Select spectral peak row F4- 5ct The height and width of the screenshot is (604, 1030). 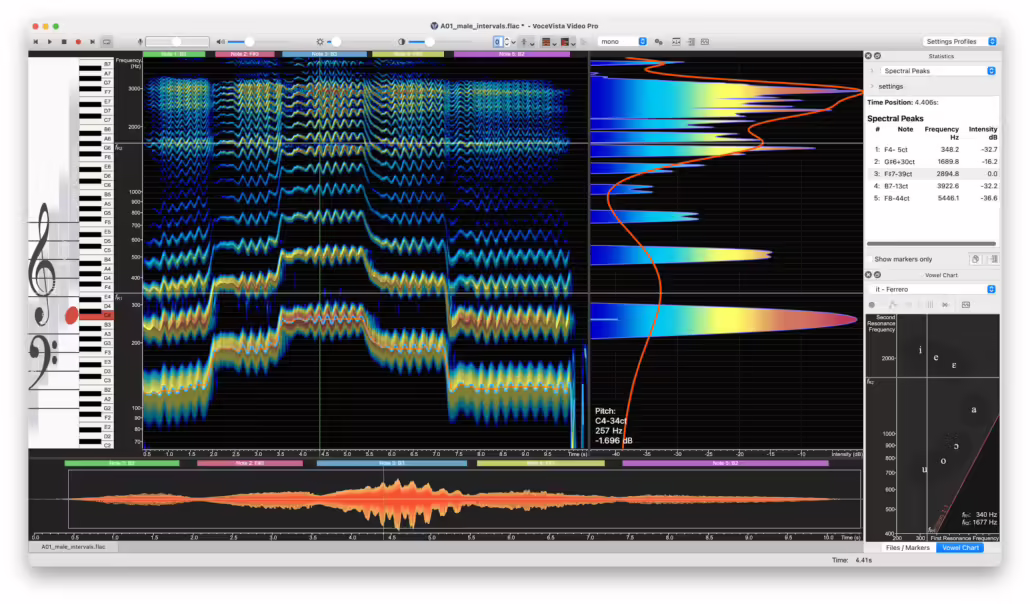(x=935, y=149)
